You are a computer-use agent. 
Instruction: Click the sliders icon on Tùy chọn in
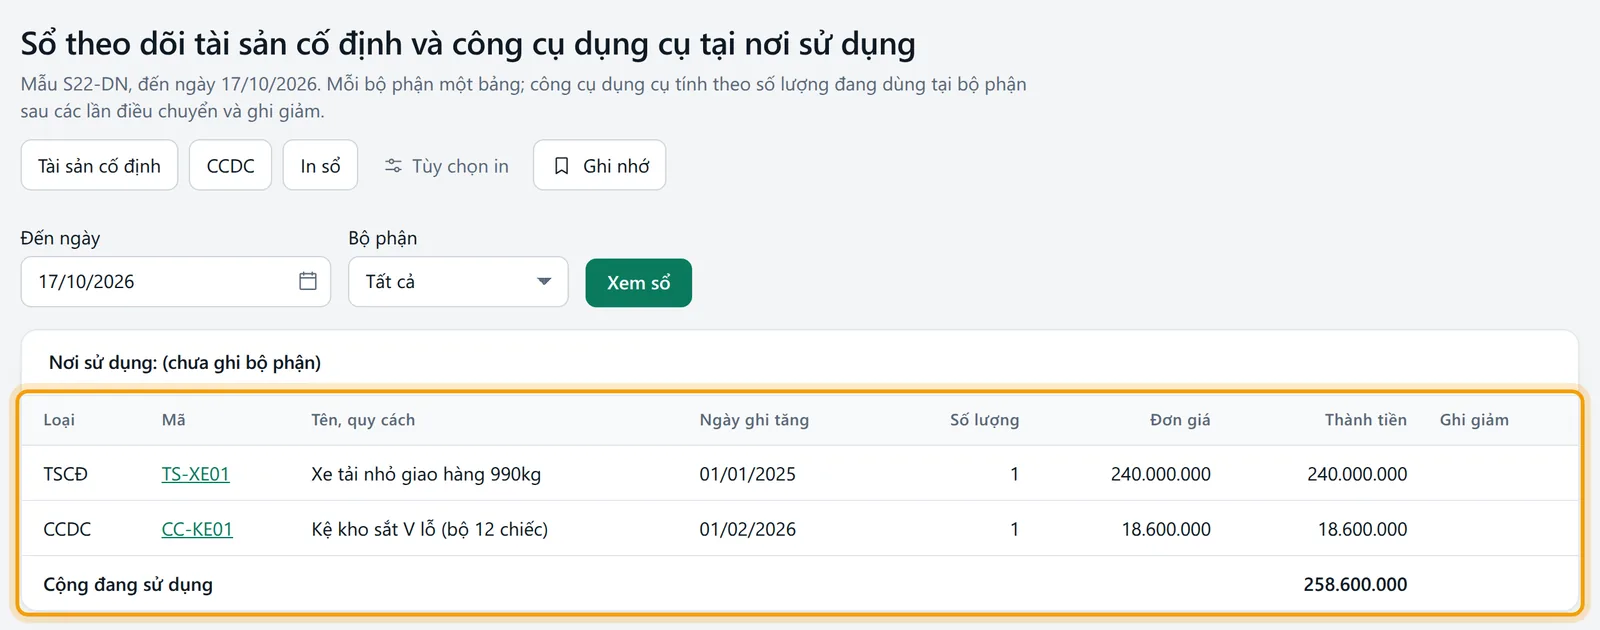click(x=394, y=166)
